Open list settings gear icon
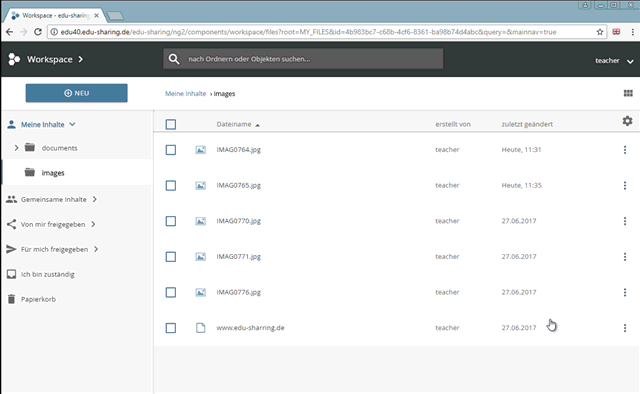 point(627,121)
